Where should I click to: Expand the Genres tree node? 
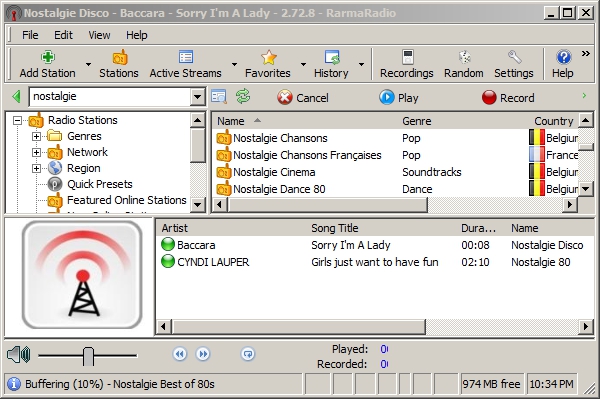click(36, 136)
